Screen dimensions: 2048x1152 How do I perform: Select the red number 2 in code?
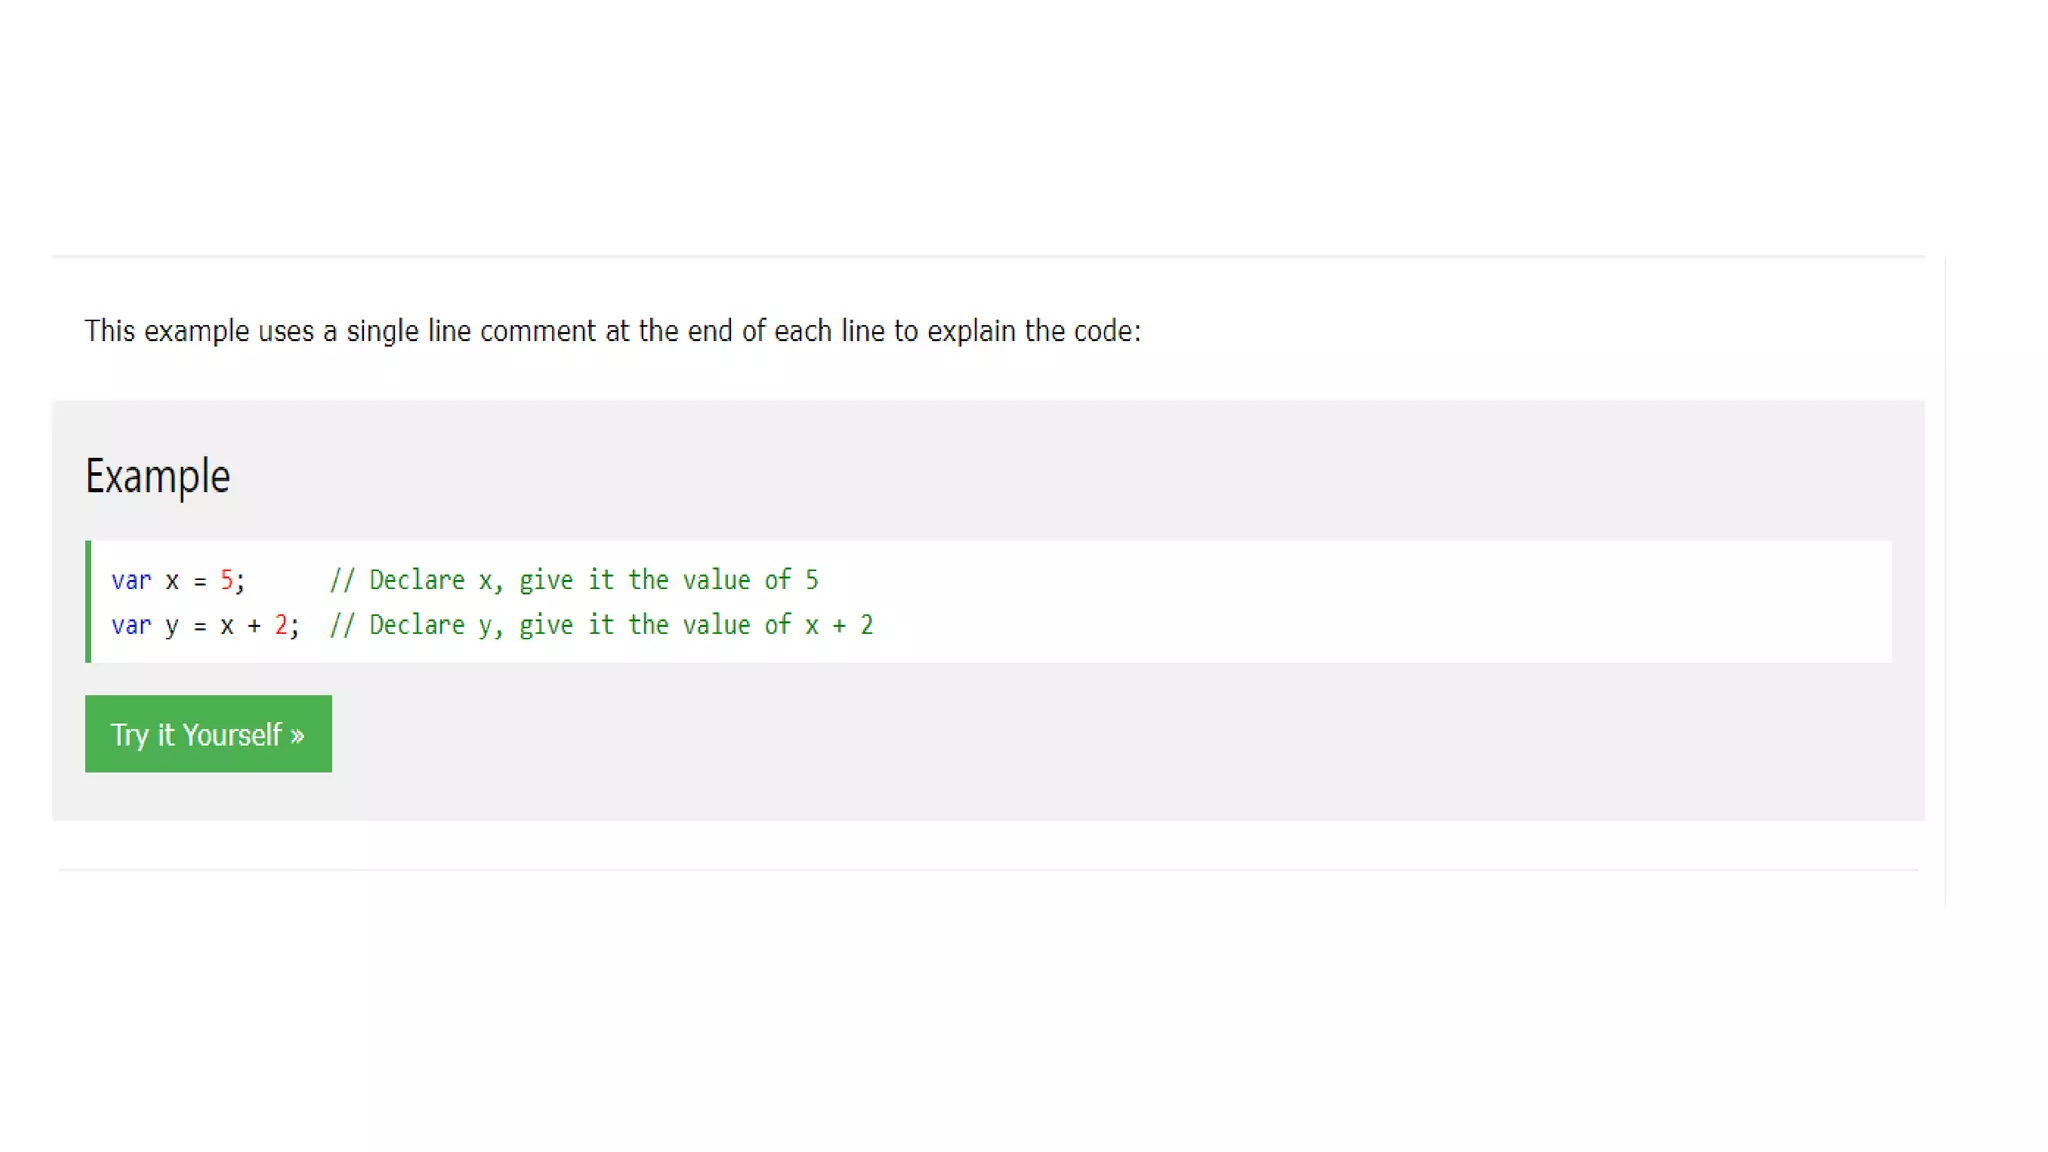pos(281,625)
